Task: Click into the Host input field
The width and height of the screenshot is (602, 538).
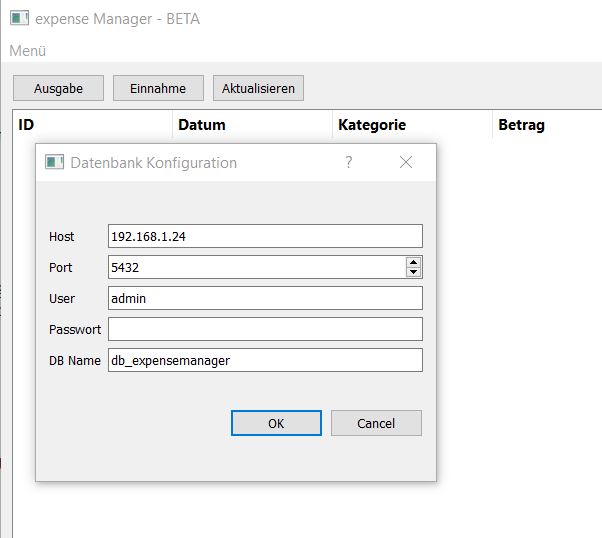Action: (x=265, y=236)
